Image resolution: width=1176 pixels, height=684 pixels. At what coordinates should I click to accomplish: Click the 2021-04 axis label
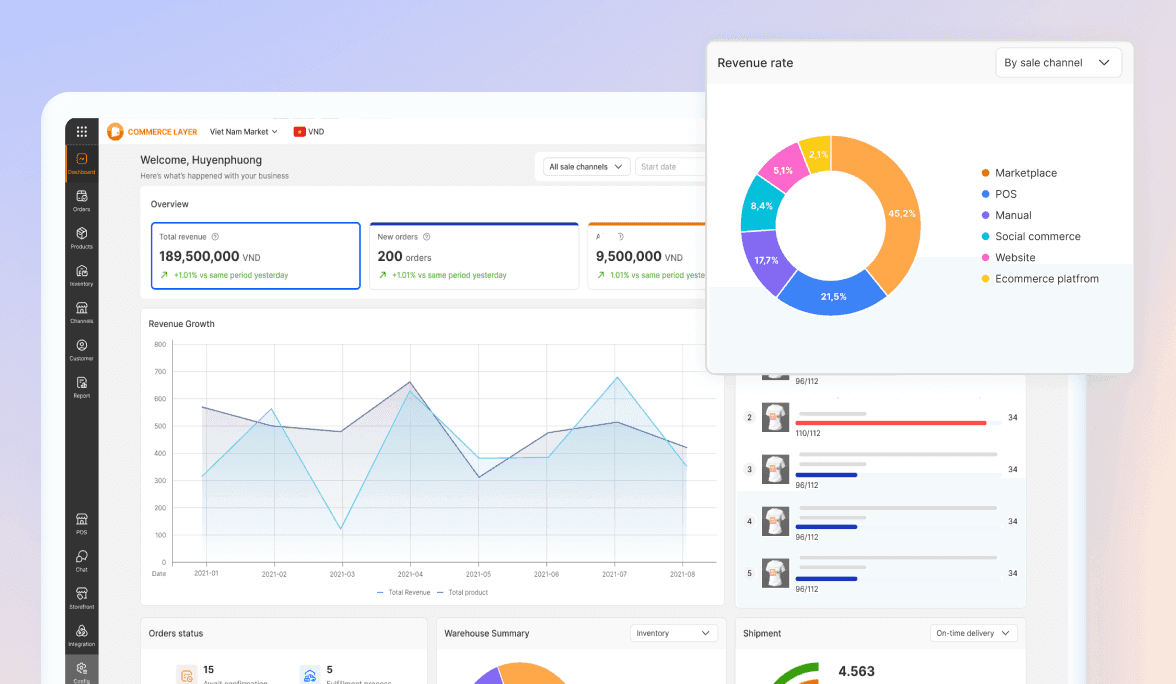pyautogui.click(x=410, y=574)
